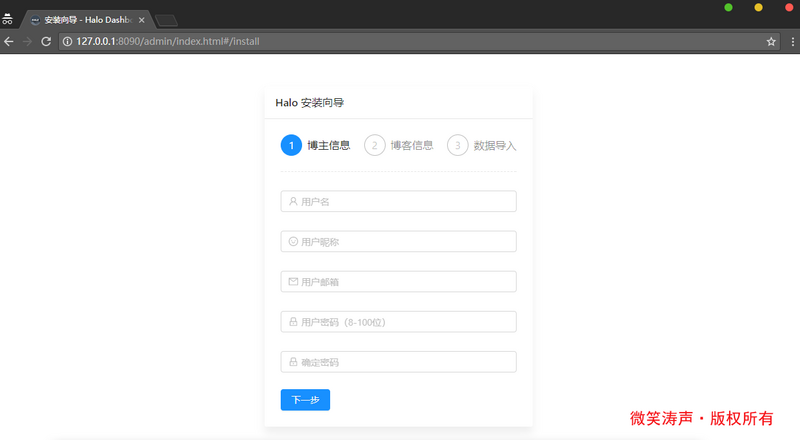Click the site info icon in address bar
800x440 pixels.
tap(67, 41)
